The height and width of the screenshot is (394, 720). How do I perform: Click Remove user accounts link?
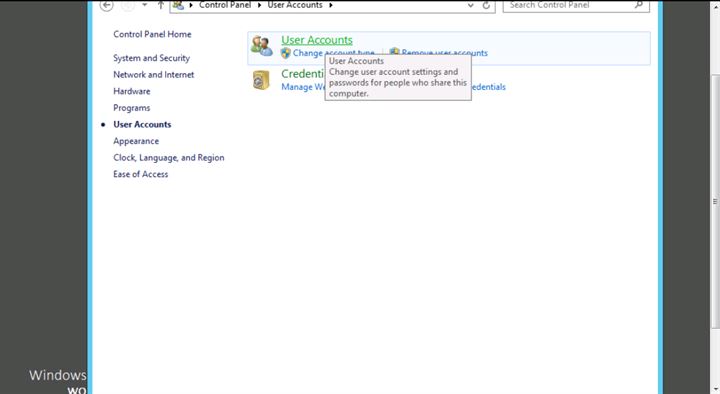click(444, 53)
